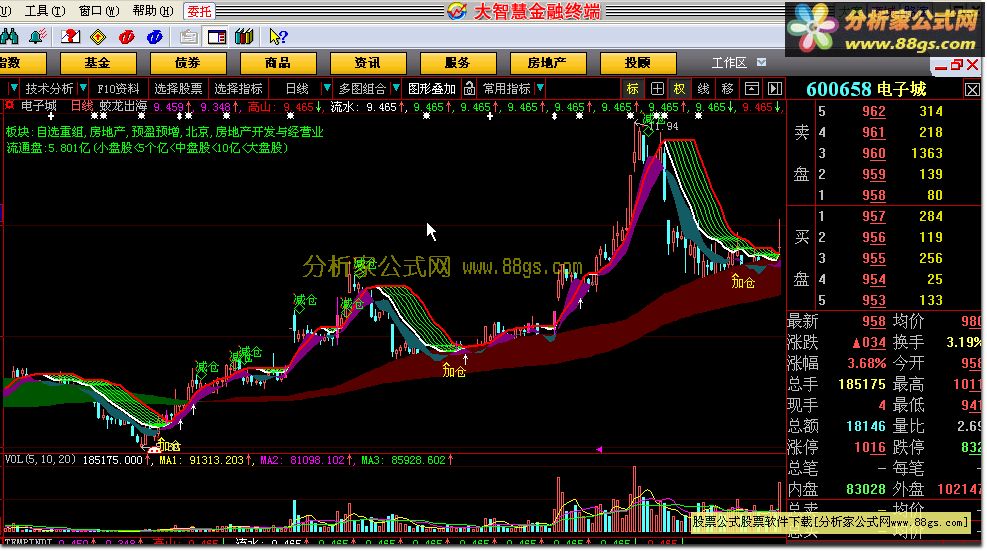987x551 pixels.
Task: Select the 房地产 tab
Action: [x=548, y=63]
